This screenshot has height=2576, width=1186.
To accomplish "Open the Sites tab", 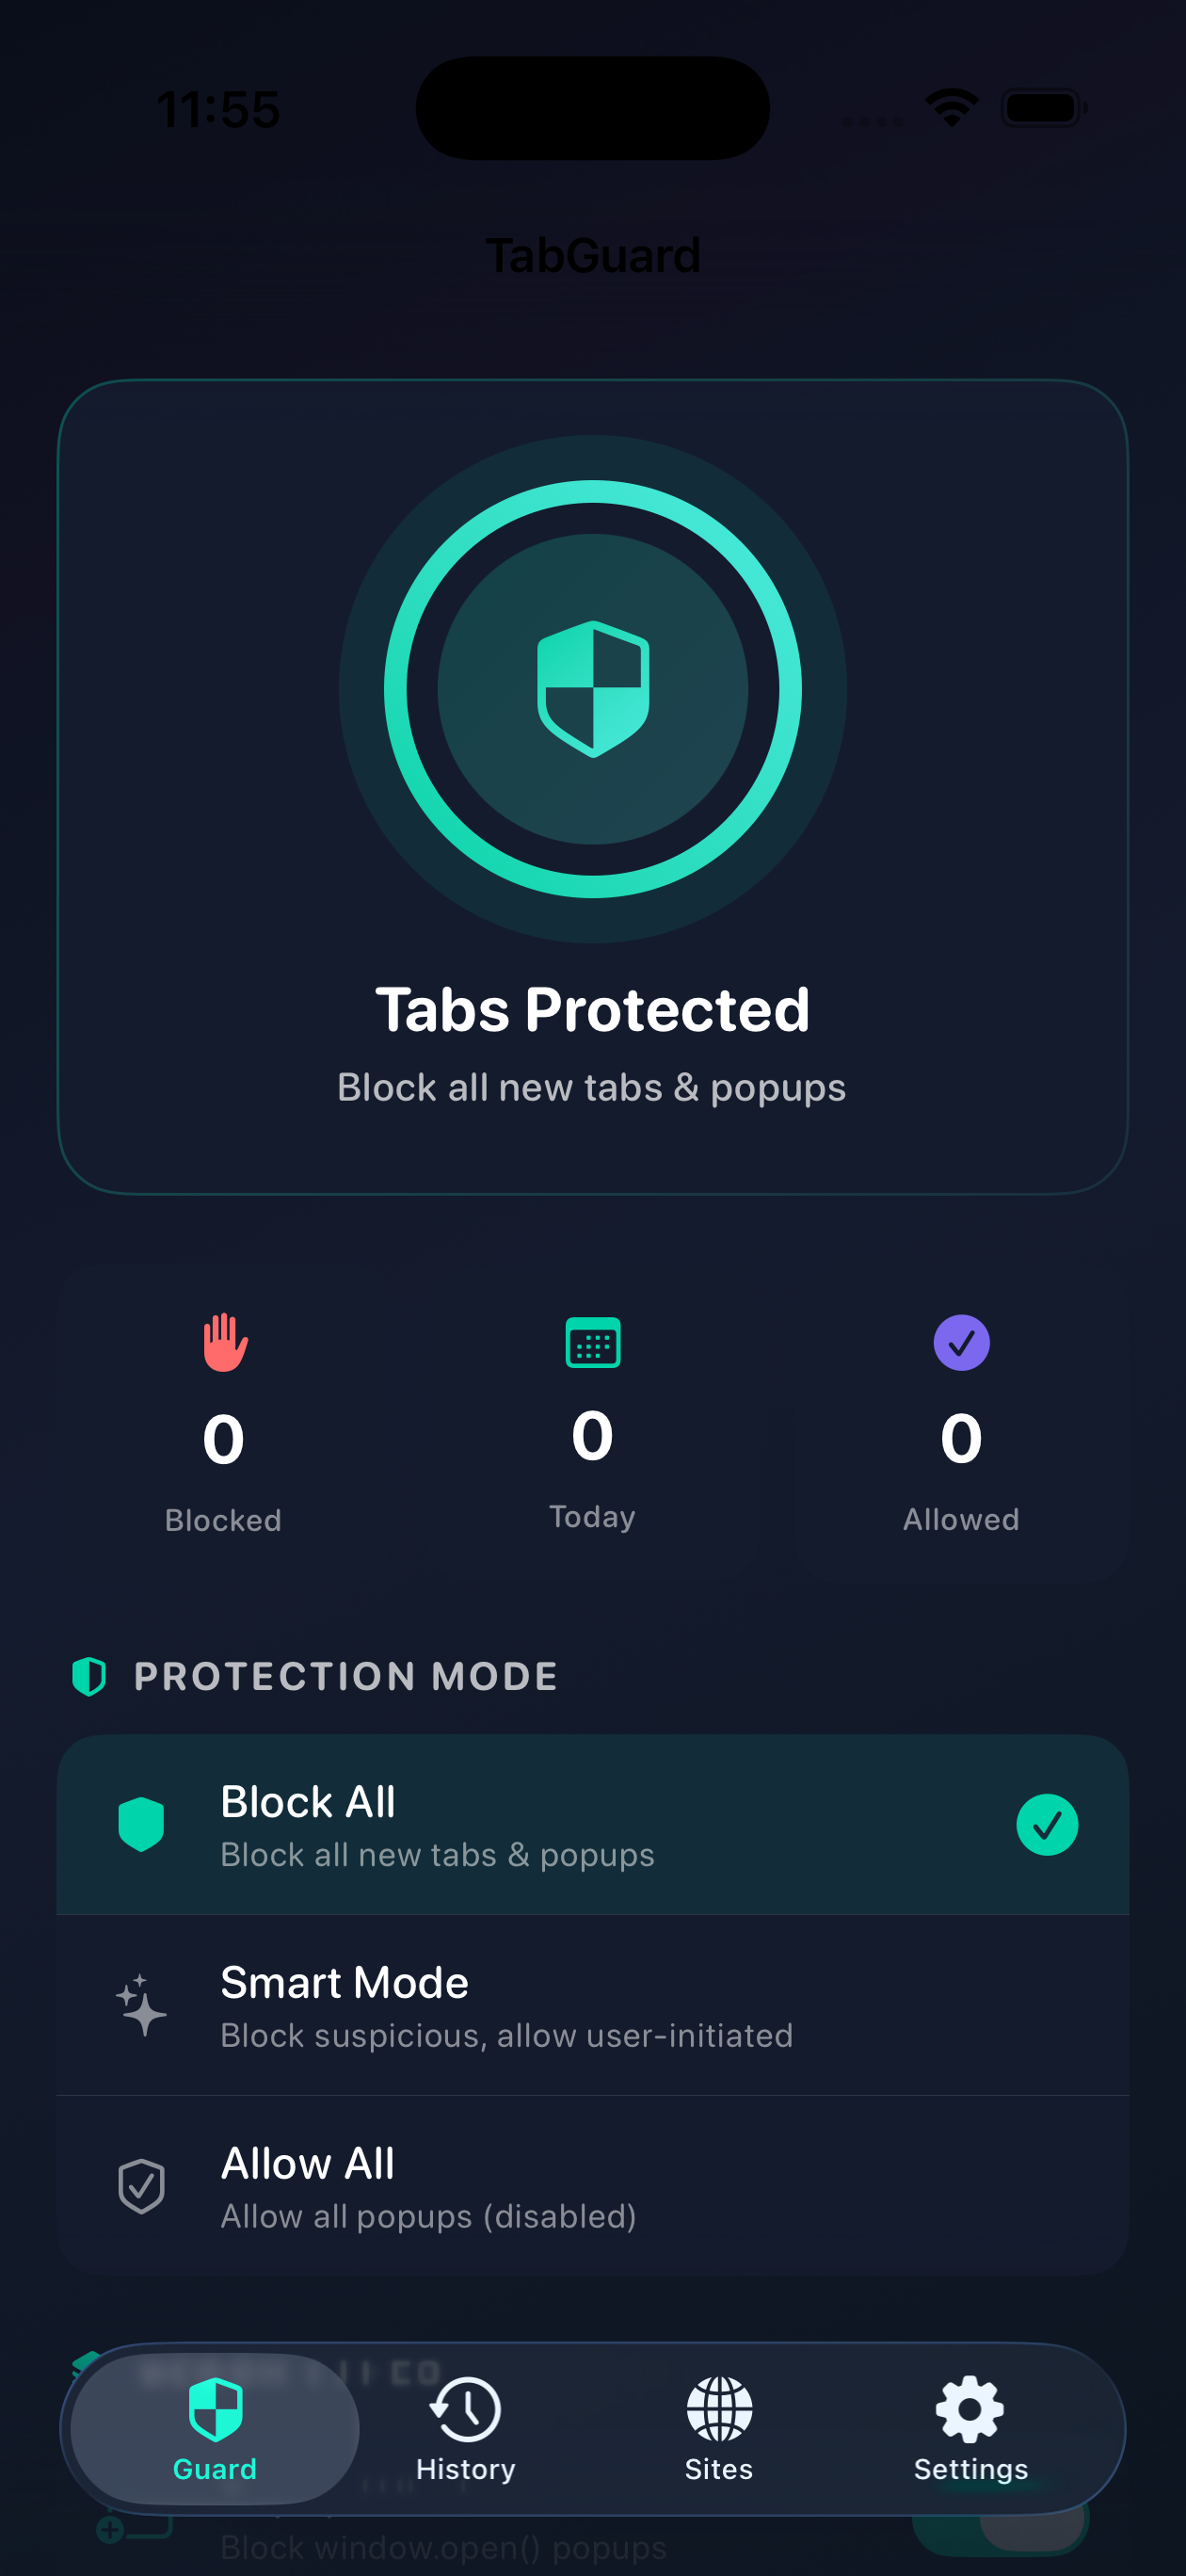I will [719, 2429].
